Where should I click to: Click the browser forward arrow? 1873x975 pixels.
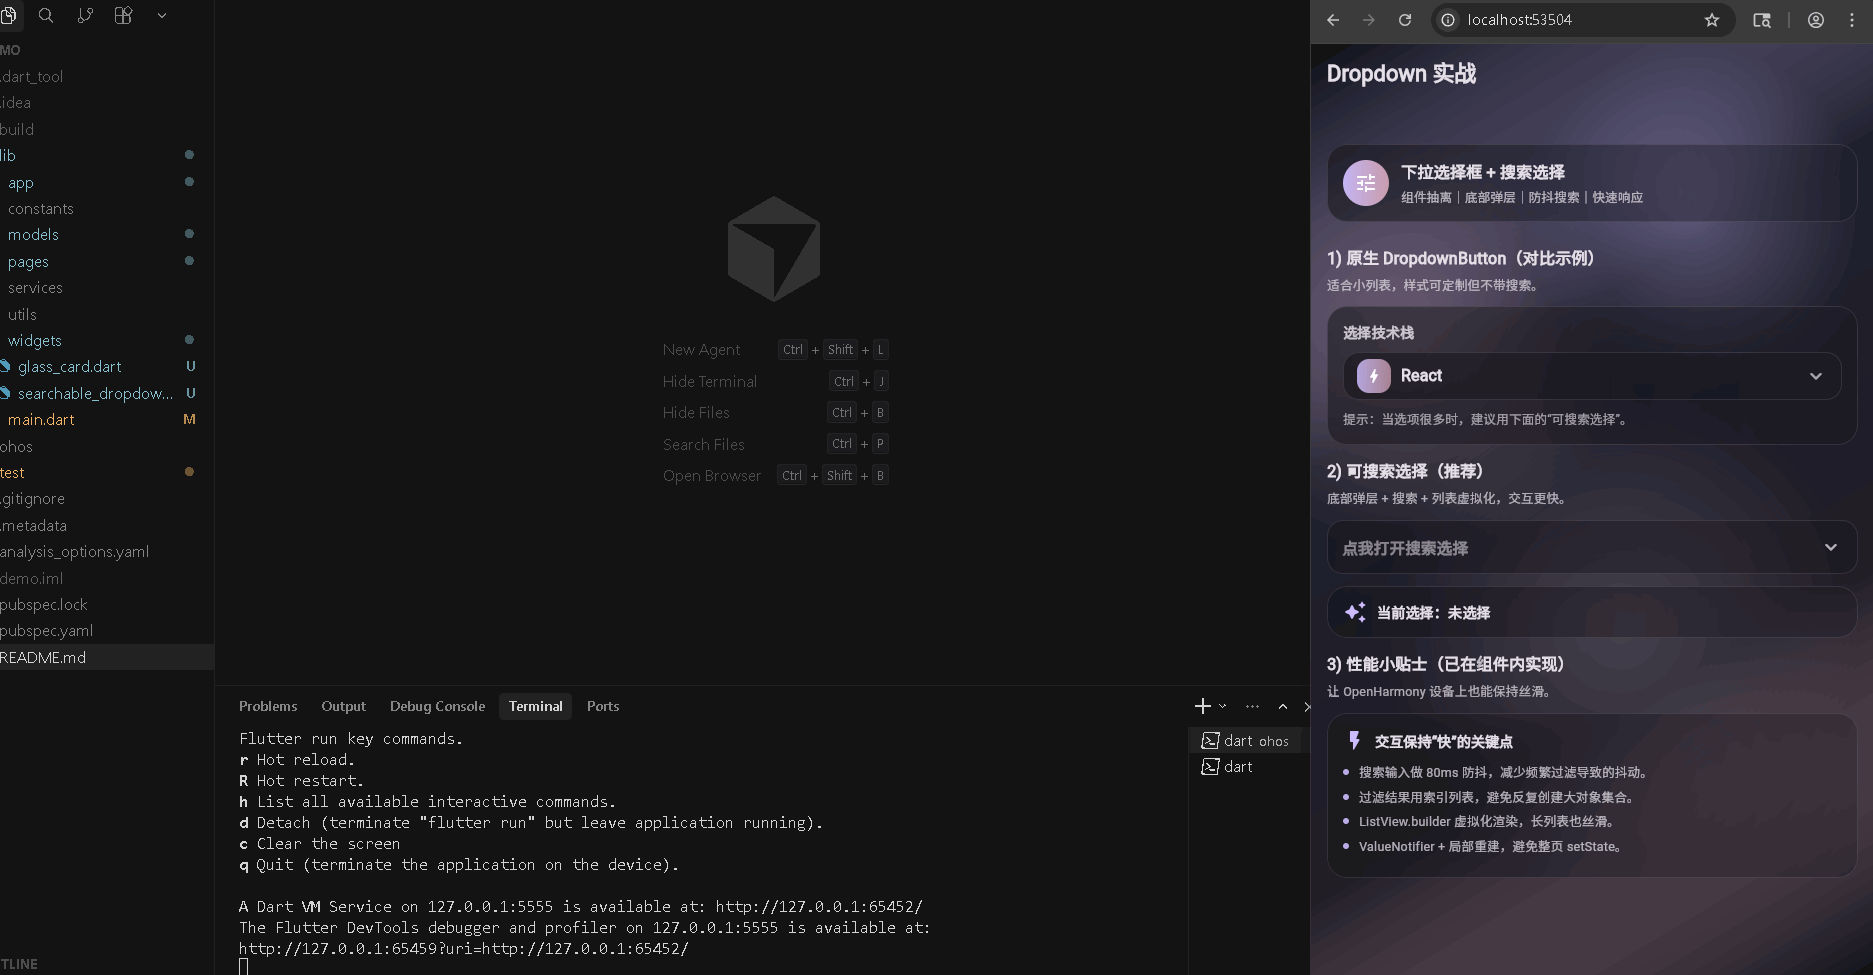point(1369,20)
